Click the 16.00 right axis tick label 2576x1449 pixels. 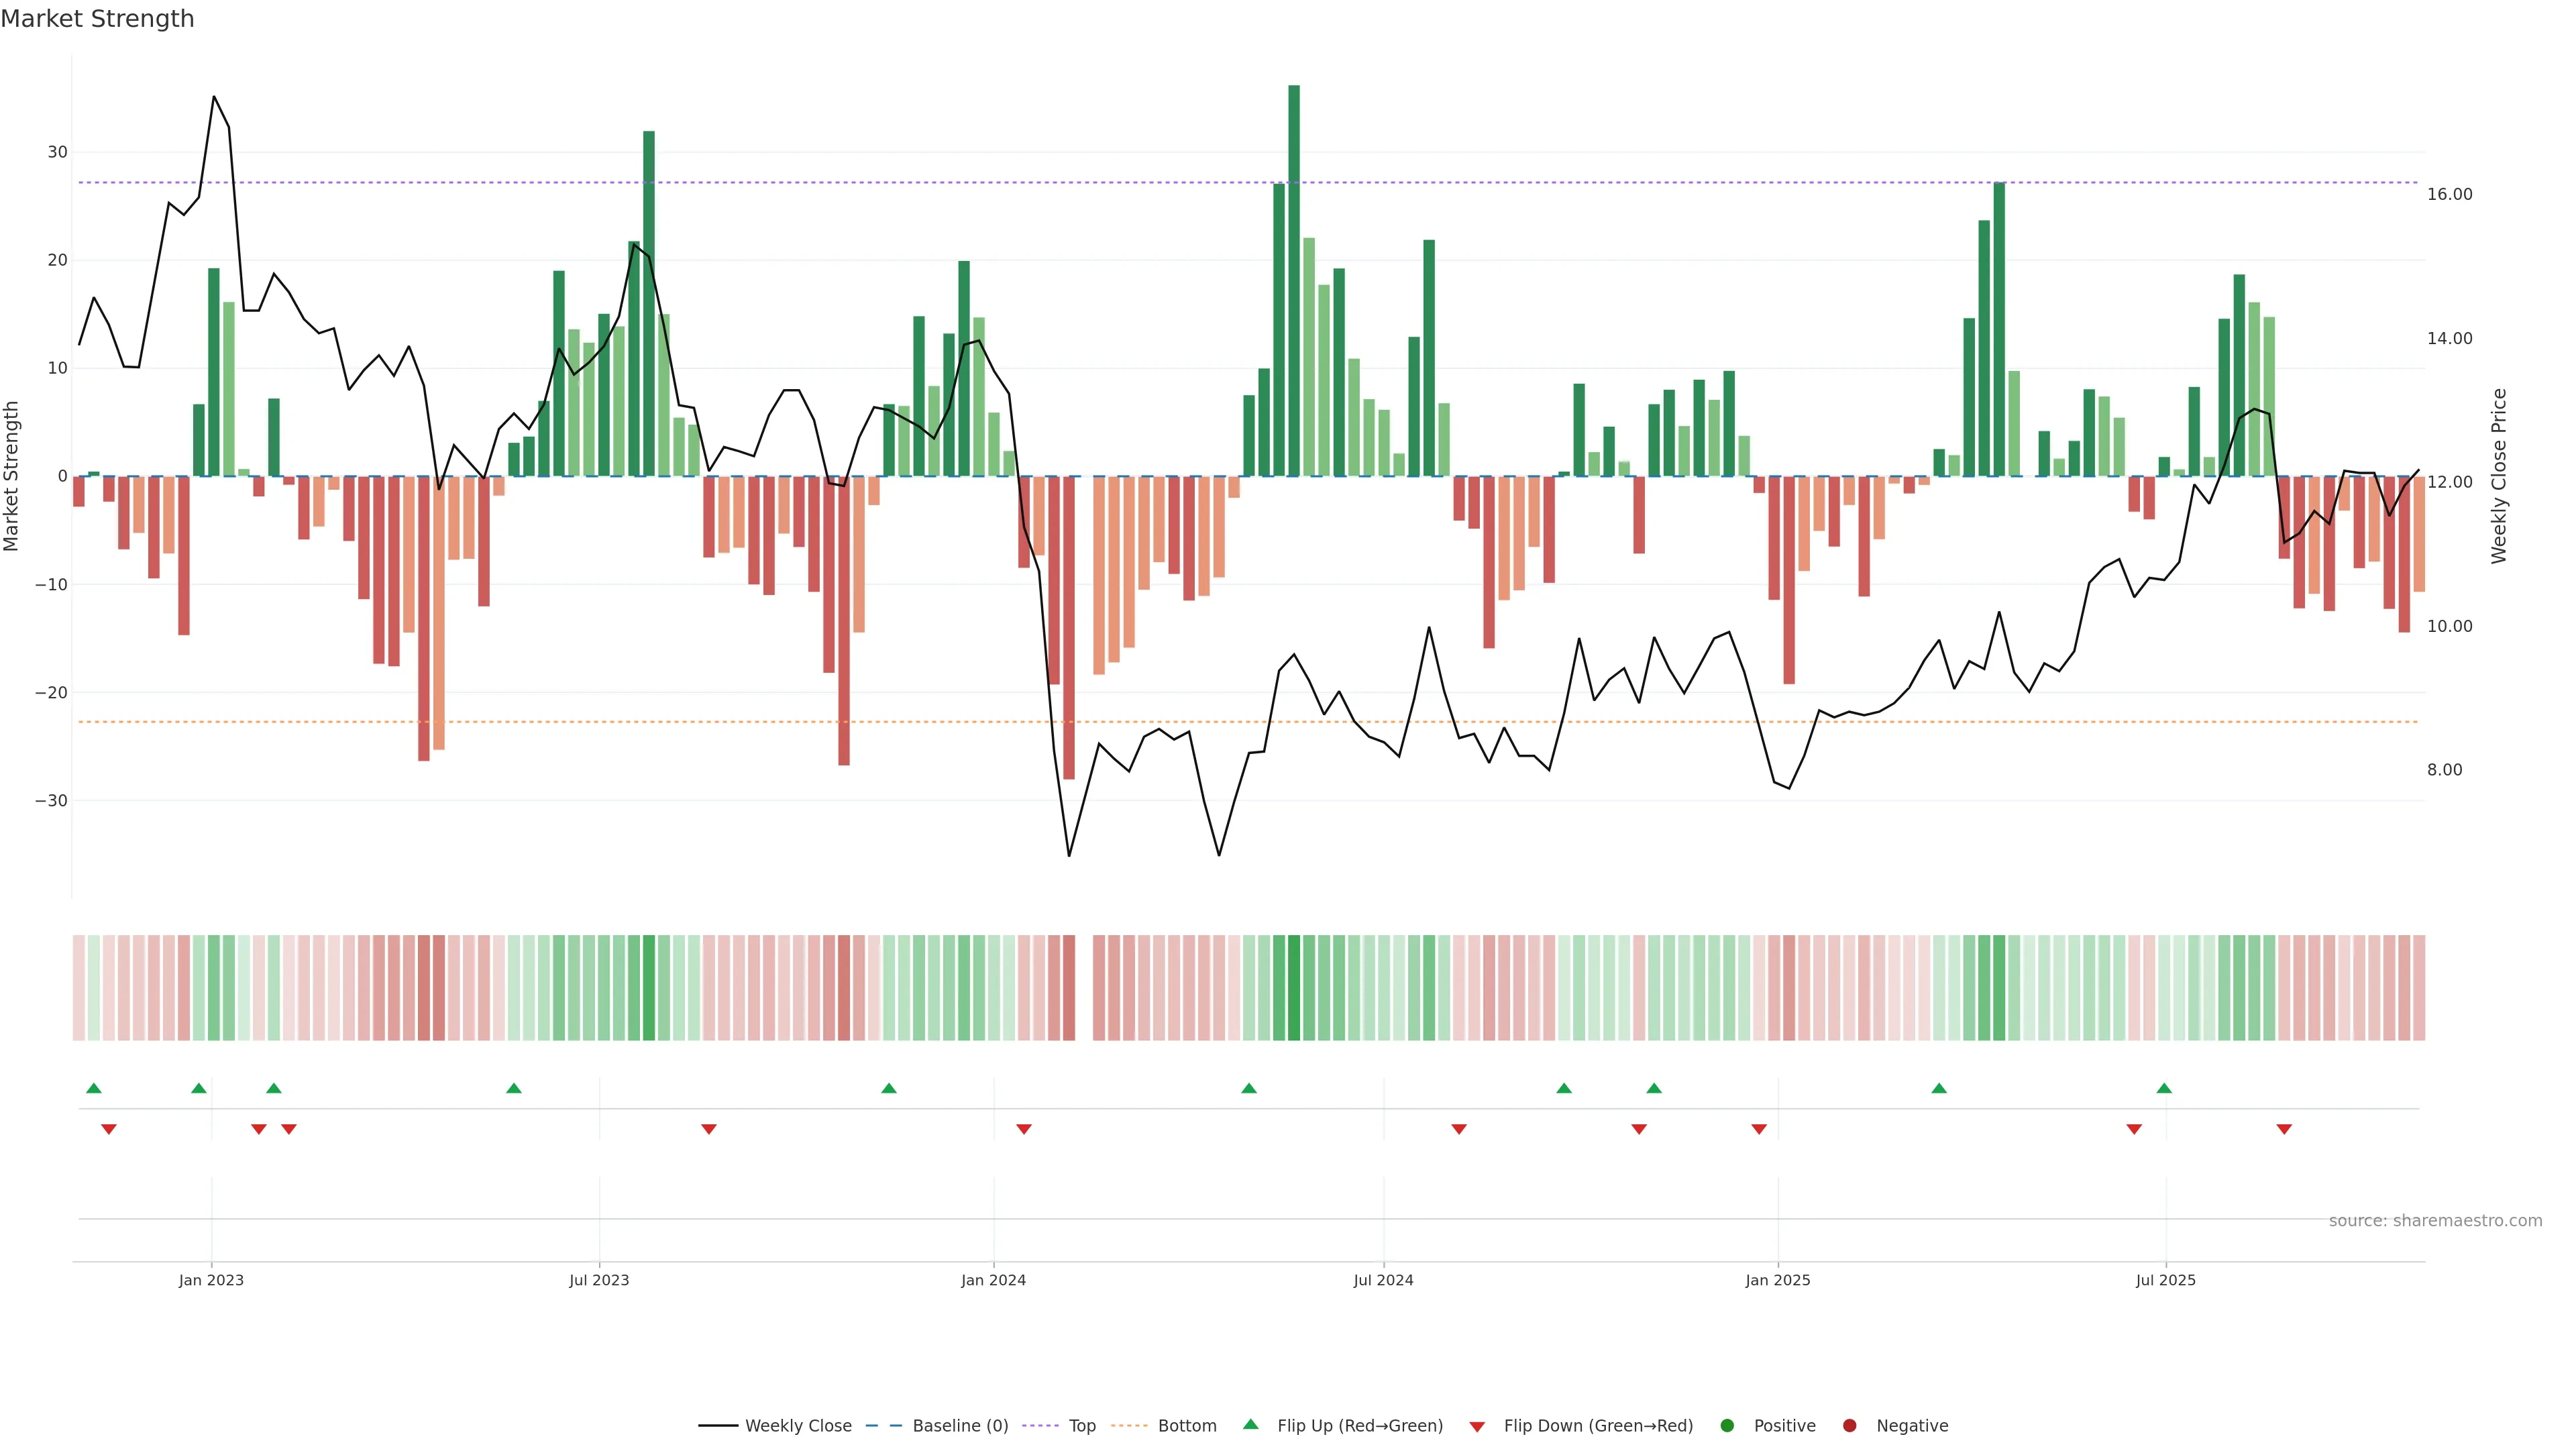tap(2449, 194)
